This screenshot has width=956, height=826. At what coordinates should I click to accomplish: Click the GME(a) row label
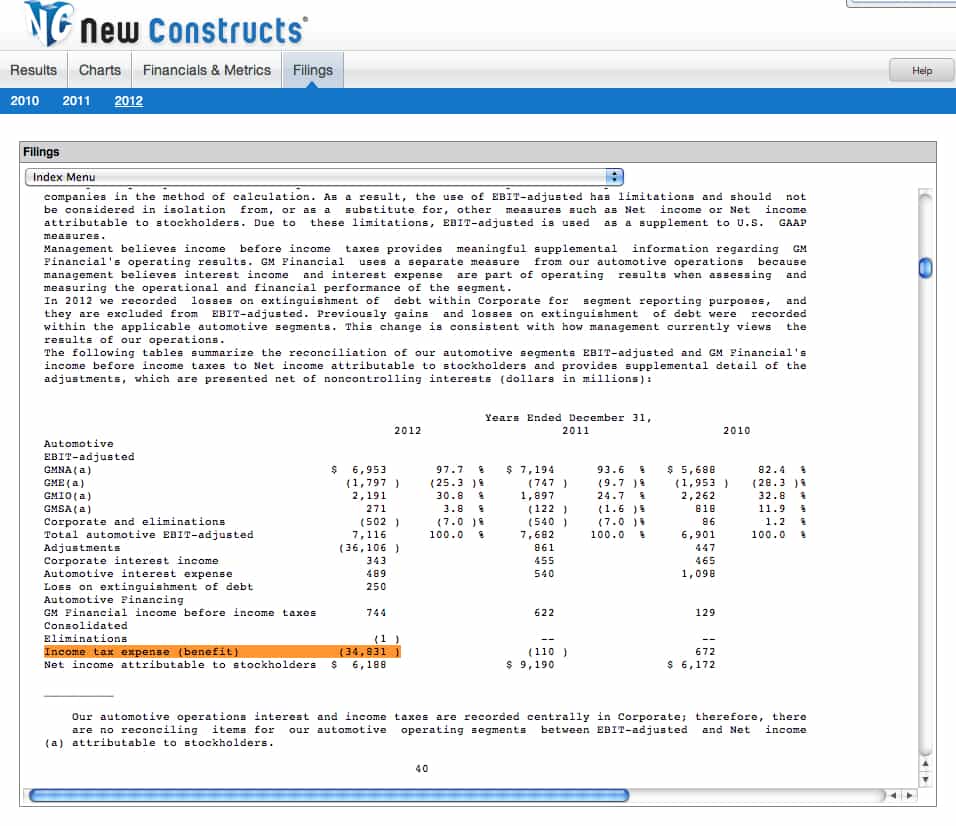[64, 483]
